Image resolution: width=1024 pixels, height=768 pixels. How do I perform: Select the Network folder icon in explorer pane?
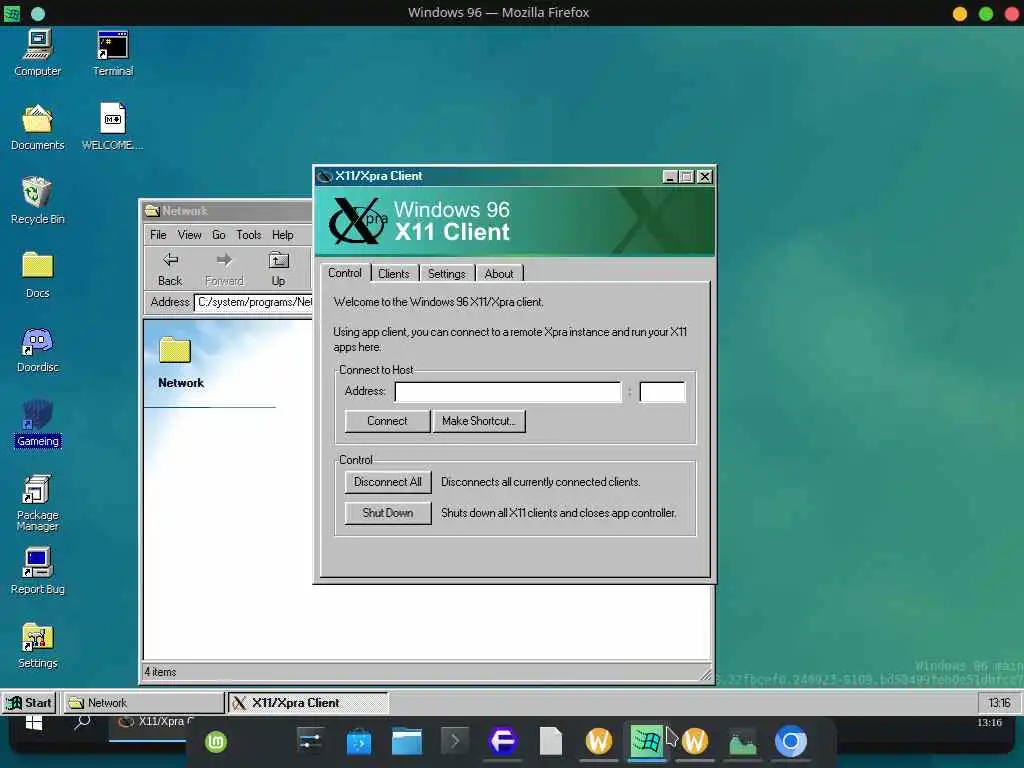pyautogui.click(x=175, y=351)
